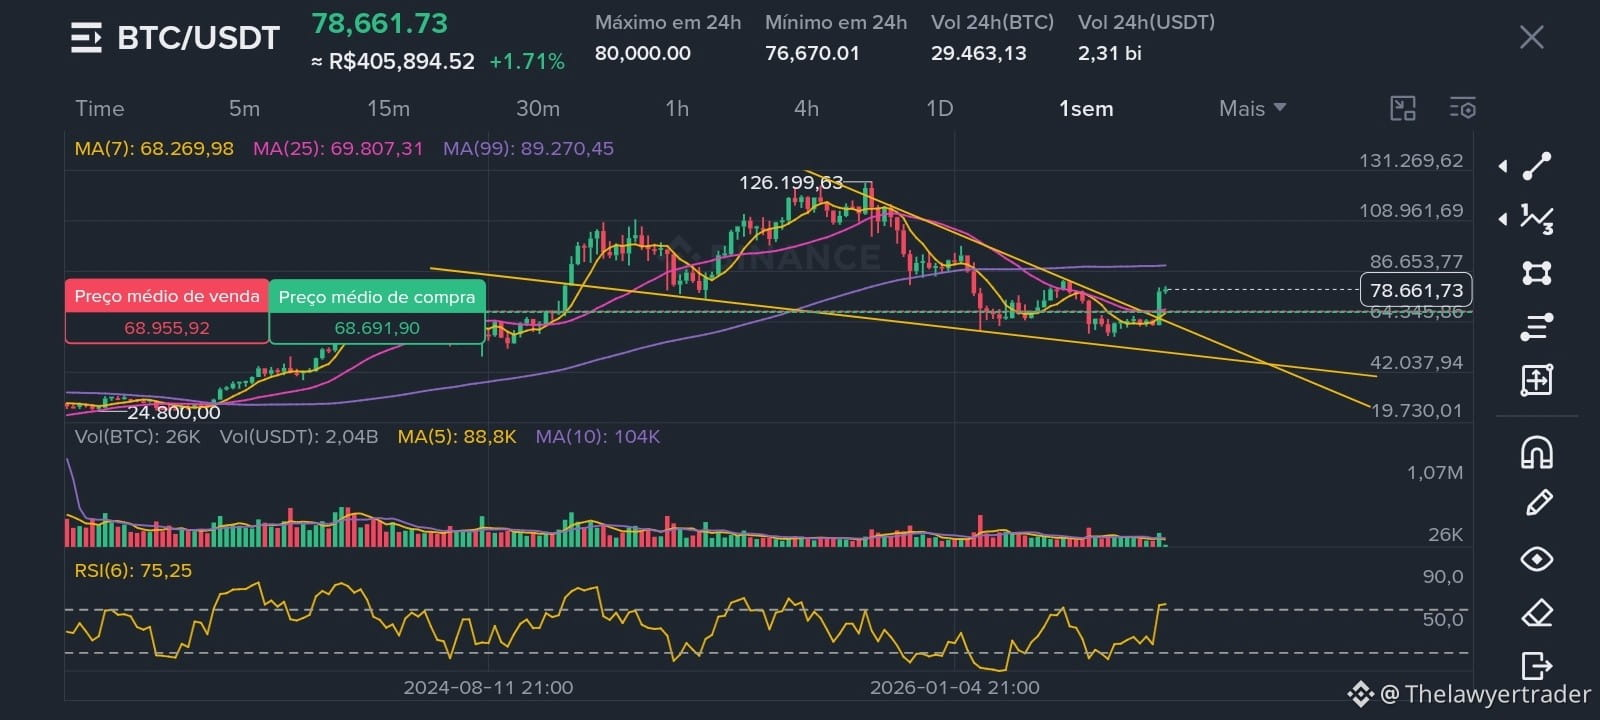This screenshot has width=1600, height=720.
Task: Switch to the 4h timeframe
Action: 806,108
